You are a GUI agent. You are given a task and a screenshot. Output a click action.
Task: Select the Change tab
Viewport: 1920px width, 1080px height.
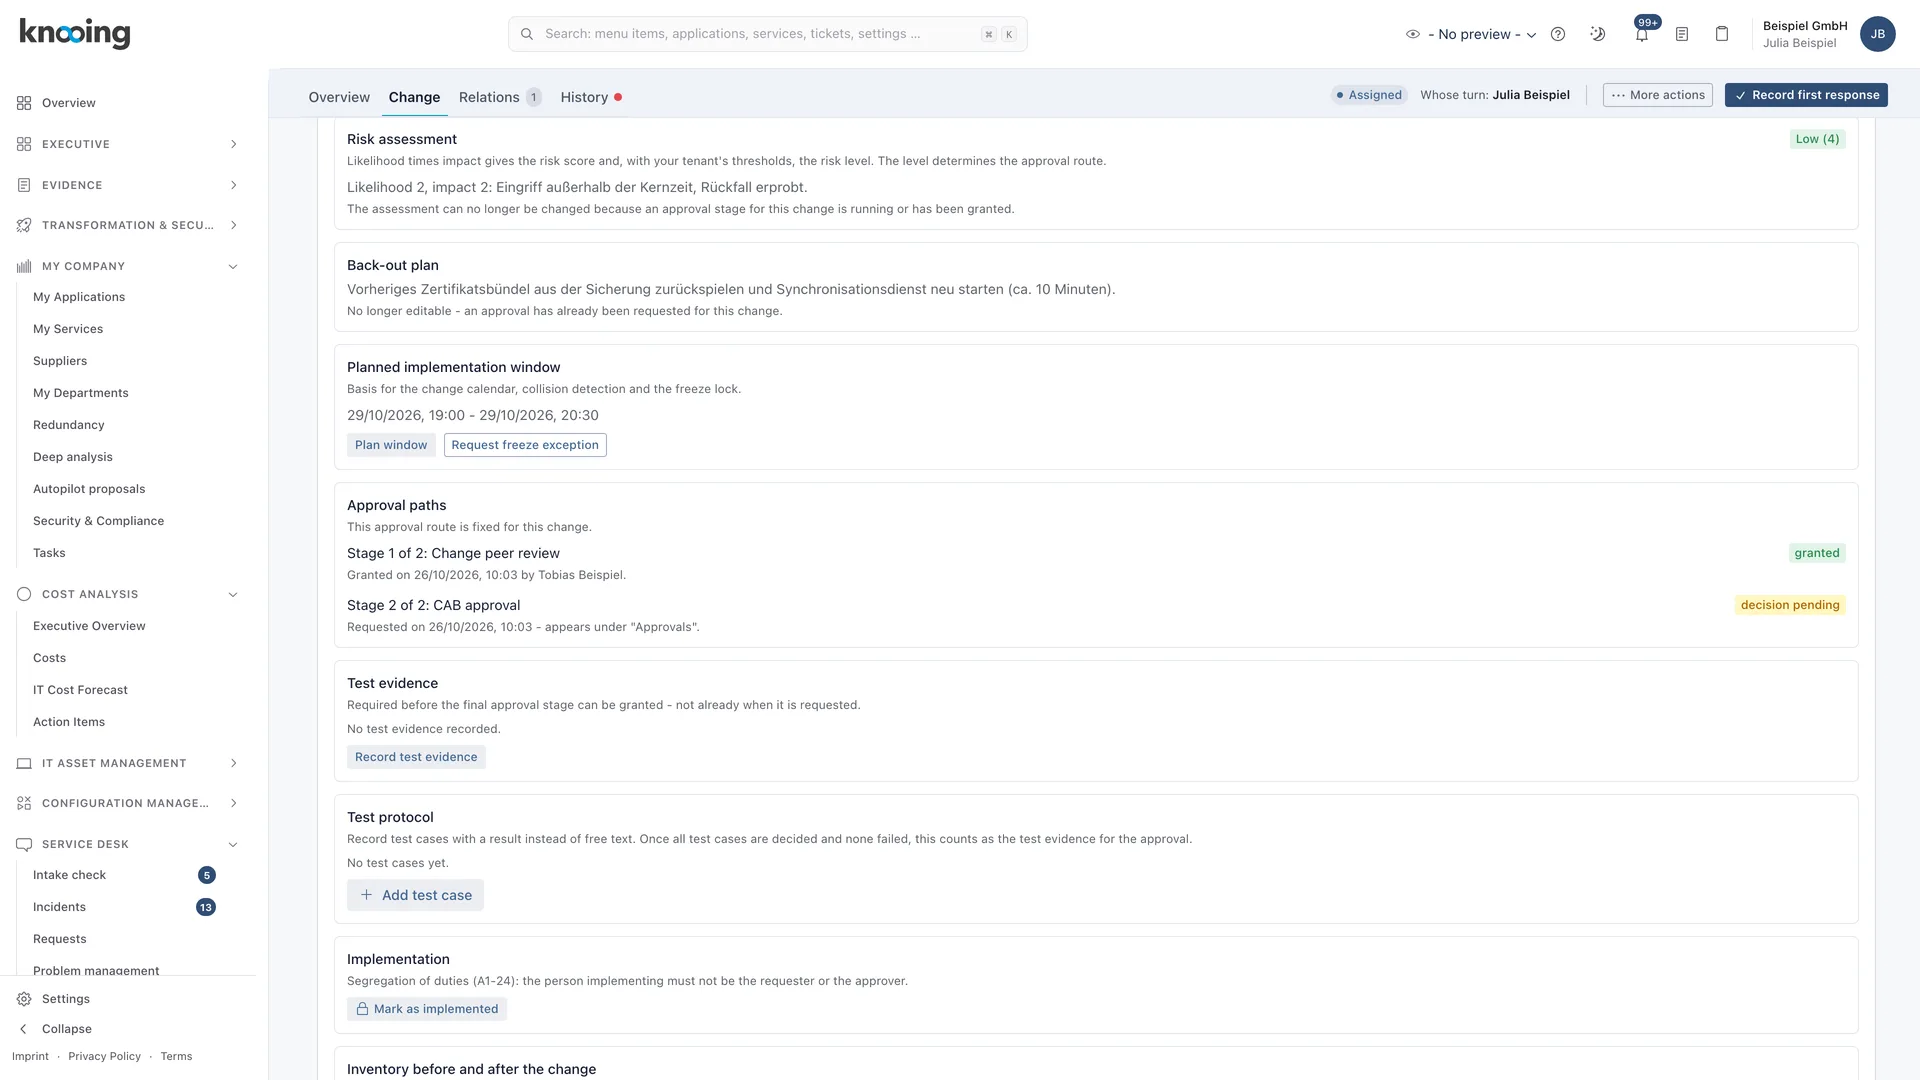tap(414, 97)
